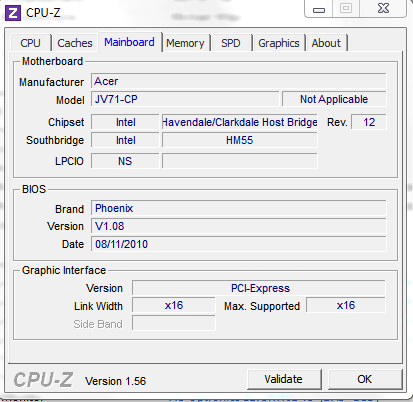Open the Caches tab
The image size is (413, 402).
75,43
